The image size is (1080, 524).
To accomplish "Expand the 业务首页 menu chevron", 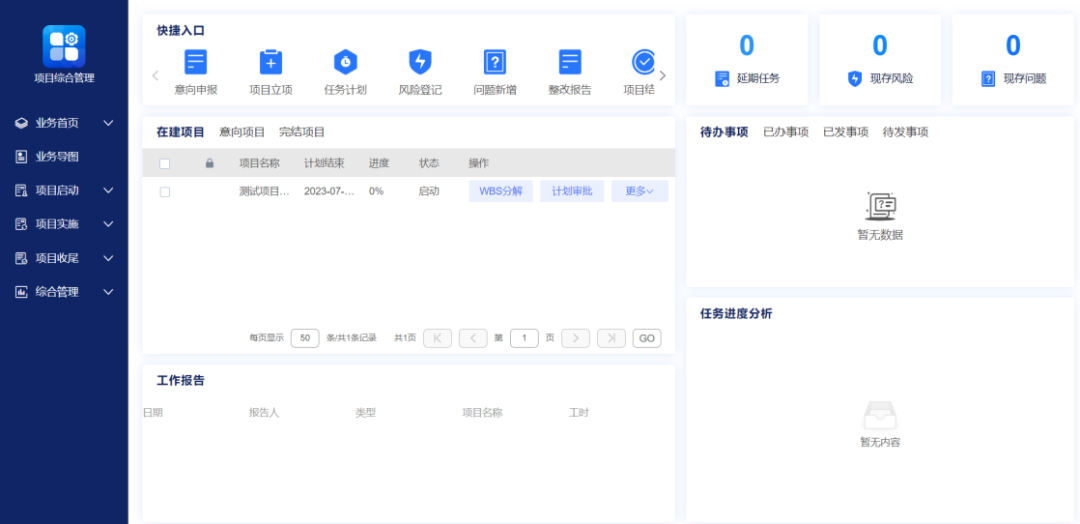I will pos(108,123).
